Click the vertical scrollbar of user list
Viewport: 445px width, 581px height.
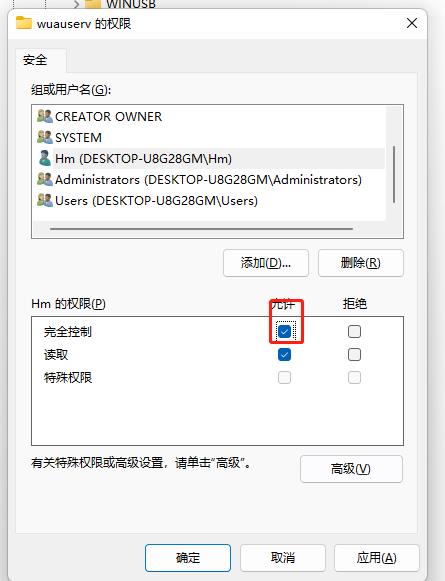click(x=394, y=174)
